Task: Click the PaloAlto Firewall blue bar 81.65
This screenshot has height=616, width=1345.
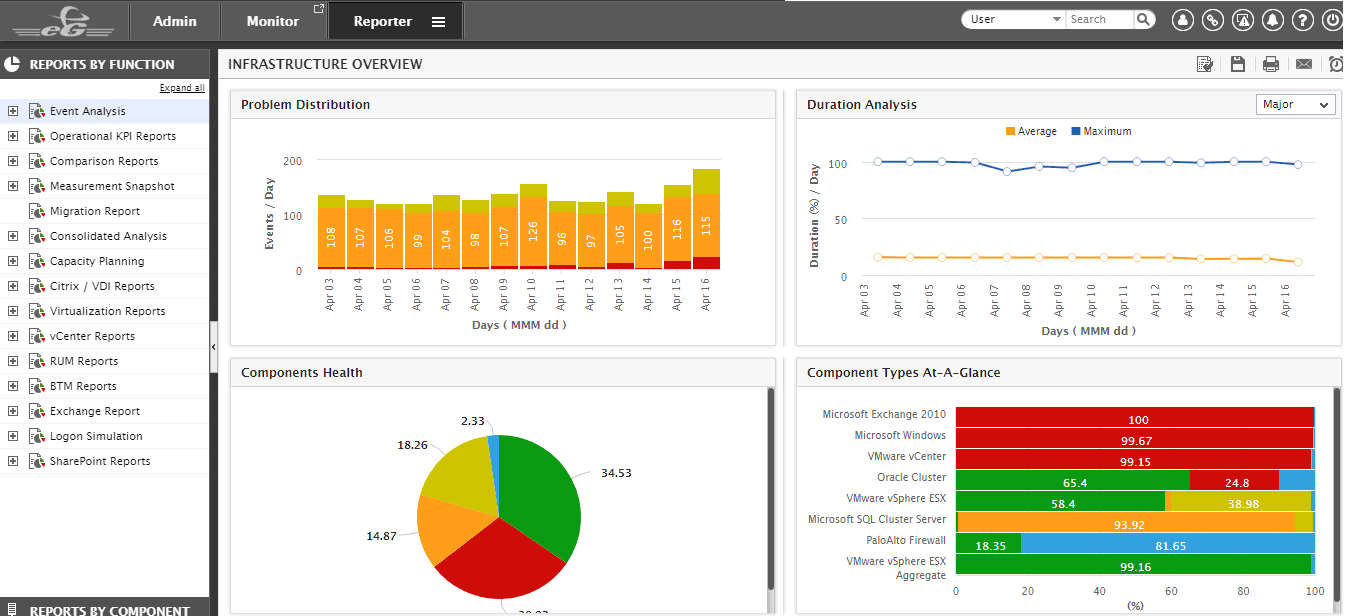Action: tap(1168, 545)
